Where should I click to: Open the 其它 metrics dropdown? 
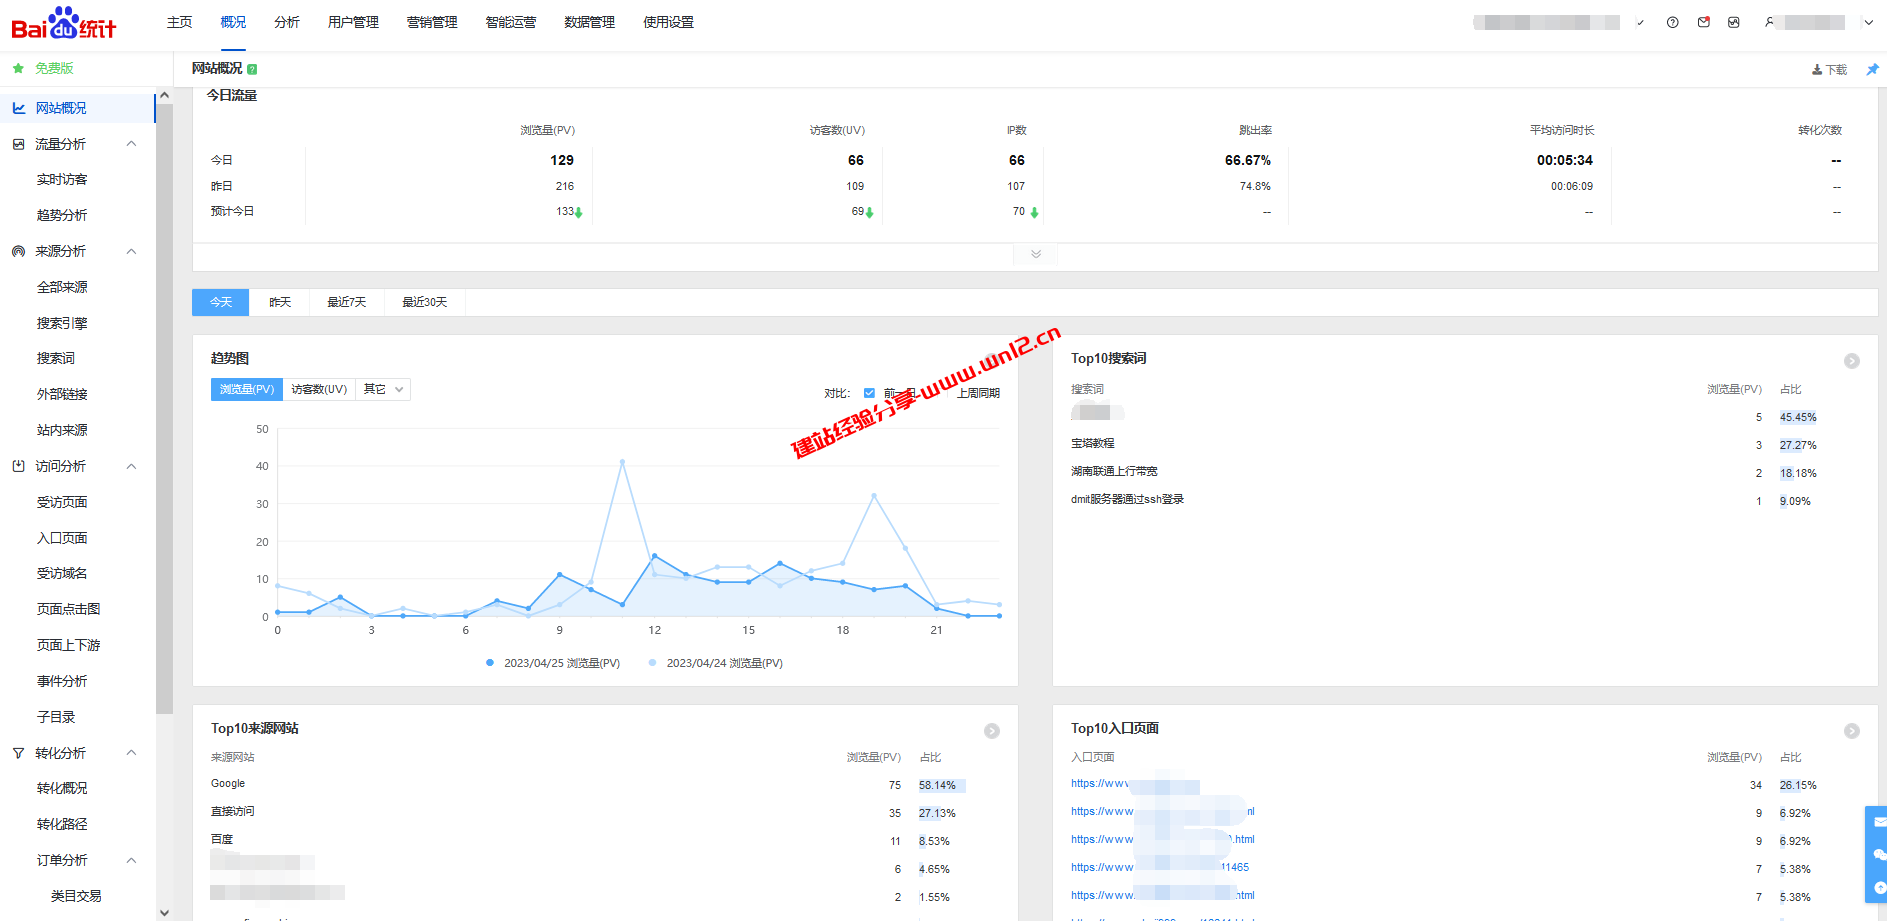383,389
